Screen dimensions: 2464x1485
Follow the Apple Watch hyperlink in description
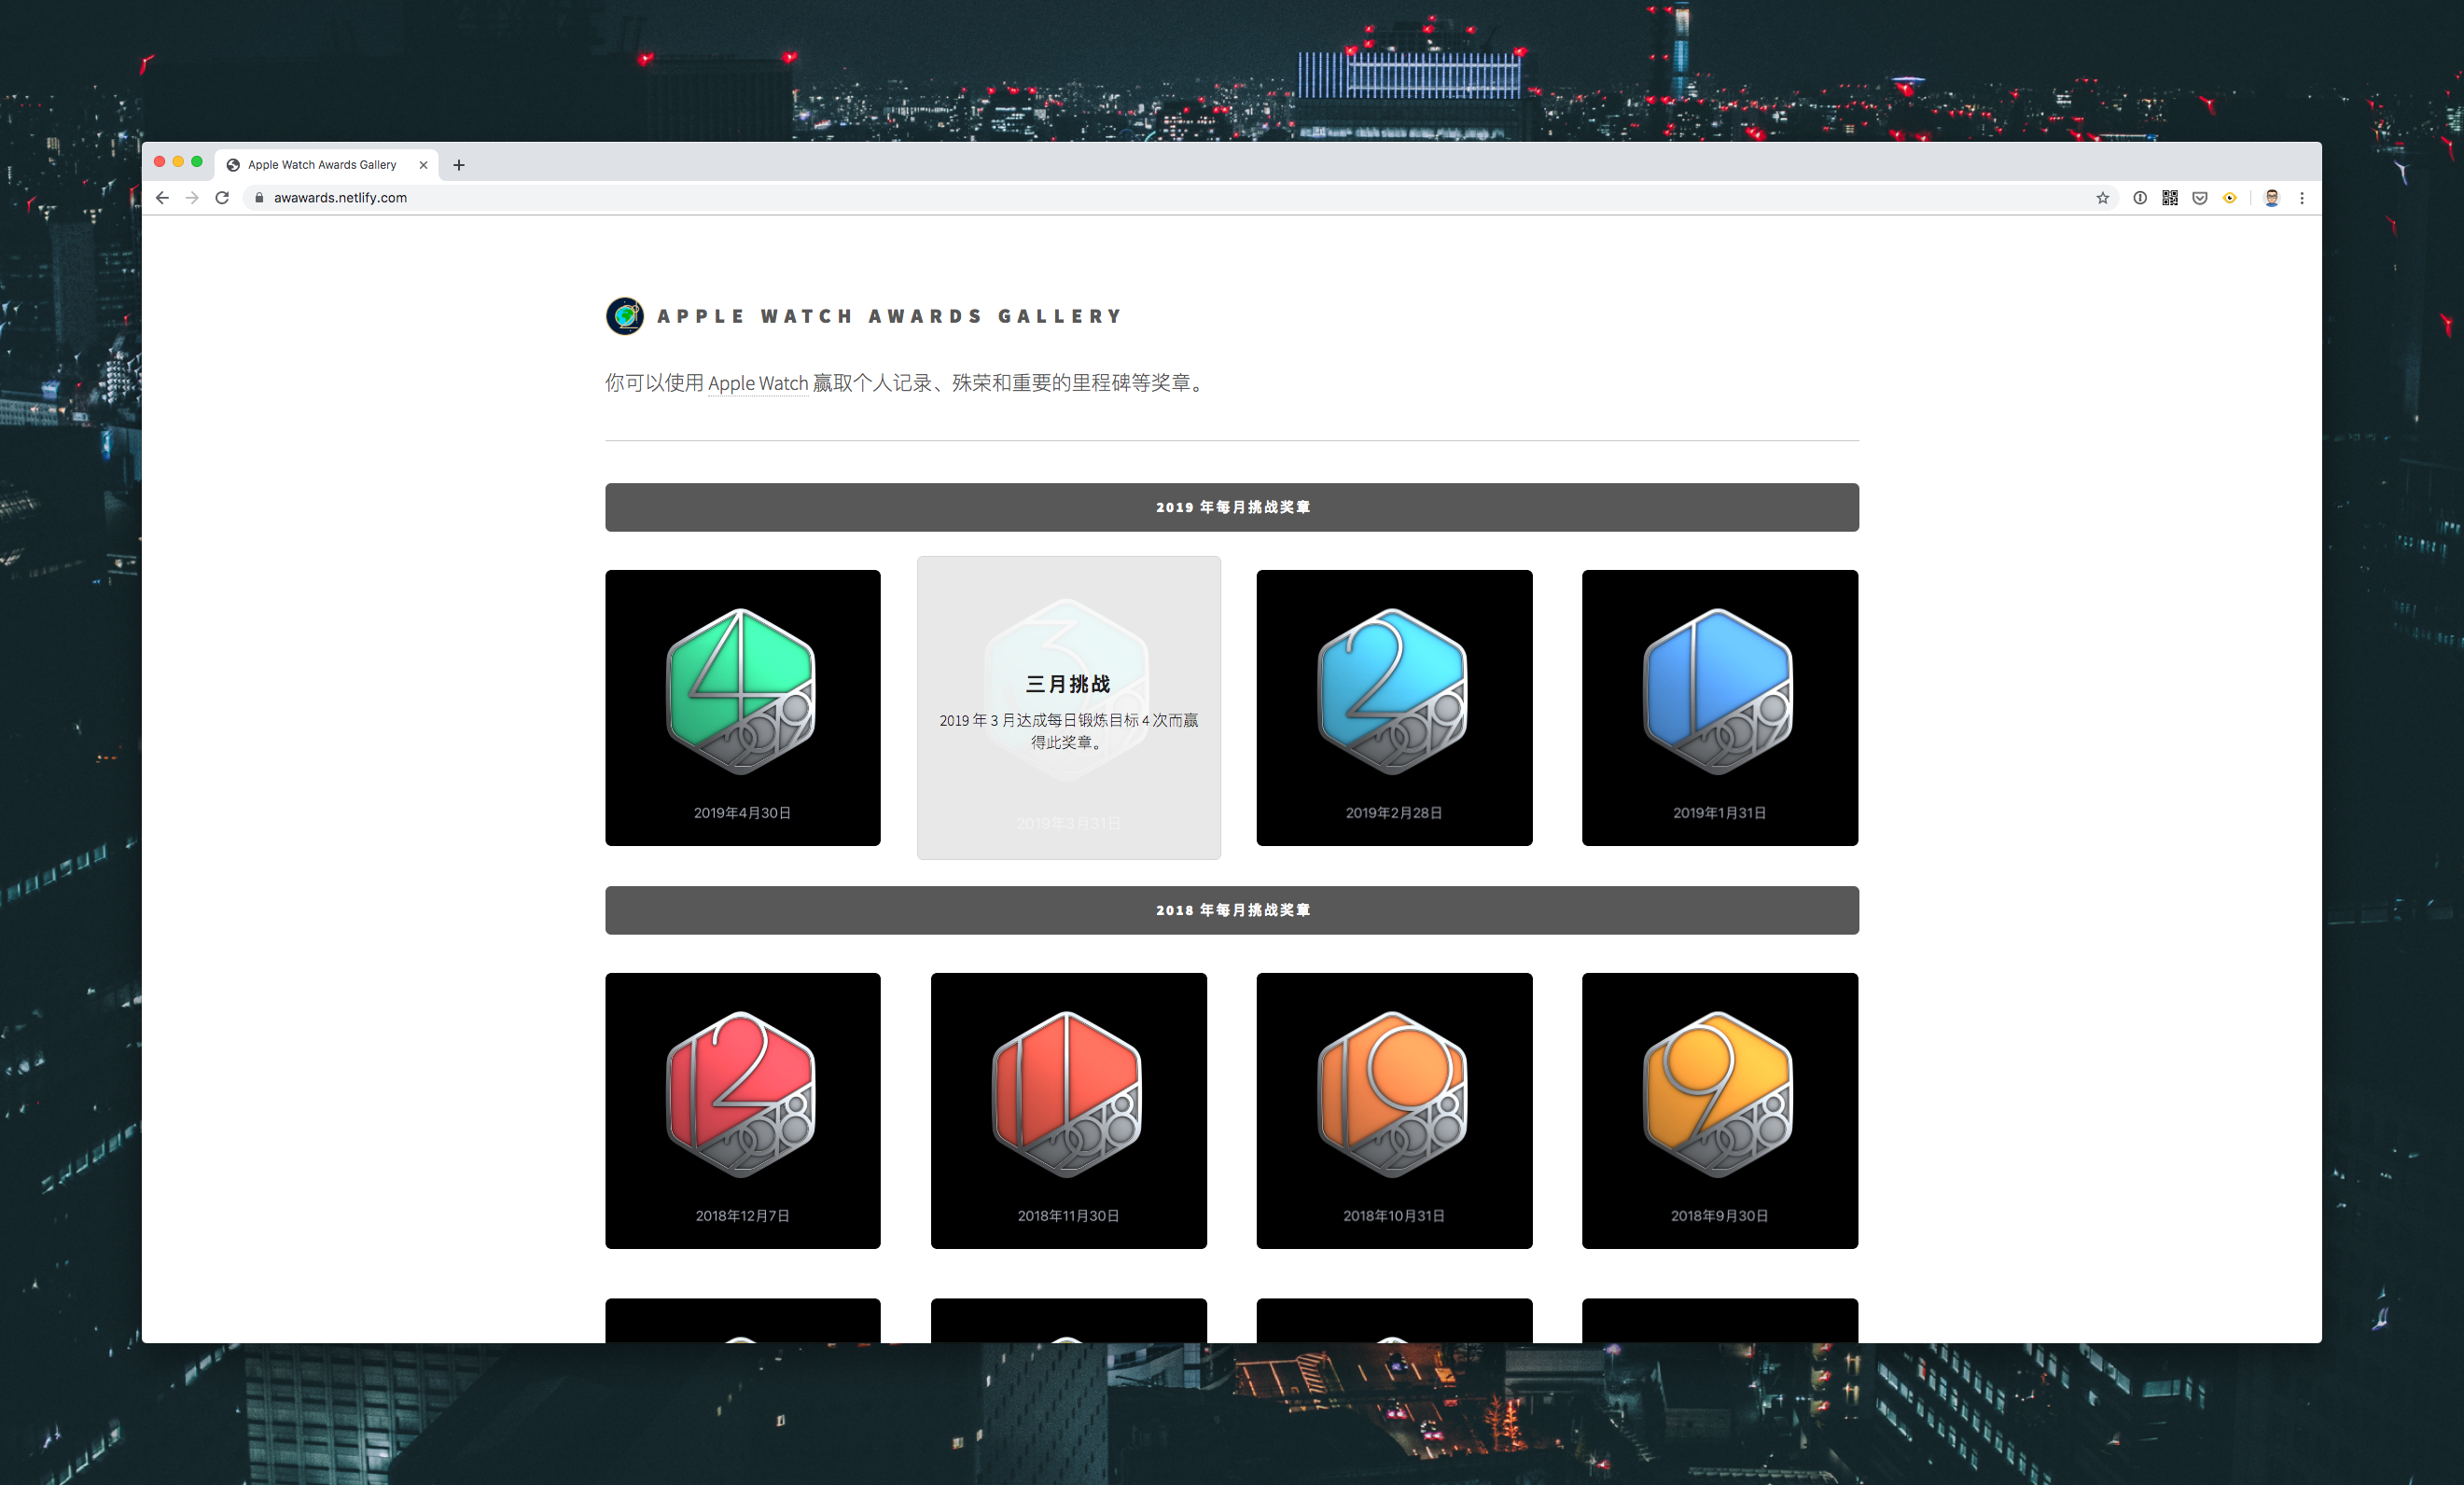(x=757, y=383)
